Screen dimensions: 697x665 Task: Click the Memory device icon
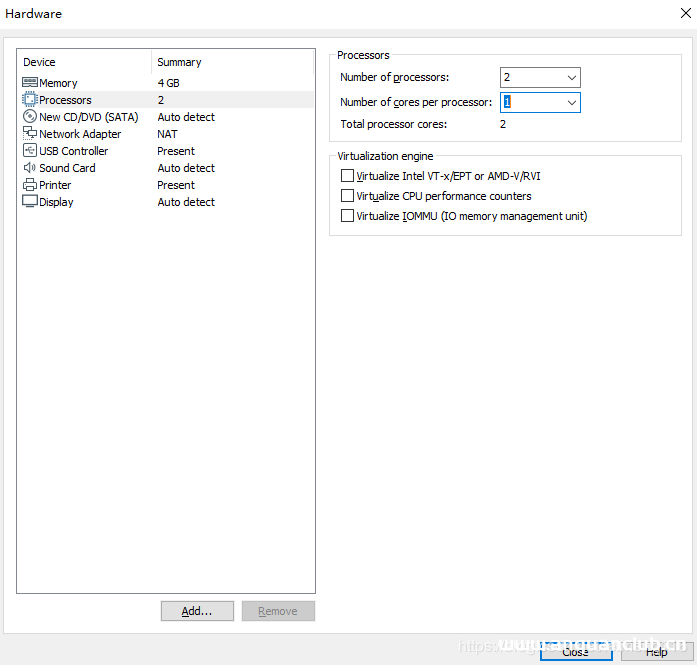pyautogui.click(x=29, y=83)
